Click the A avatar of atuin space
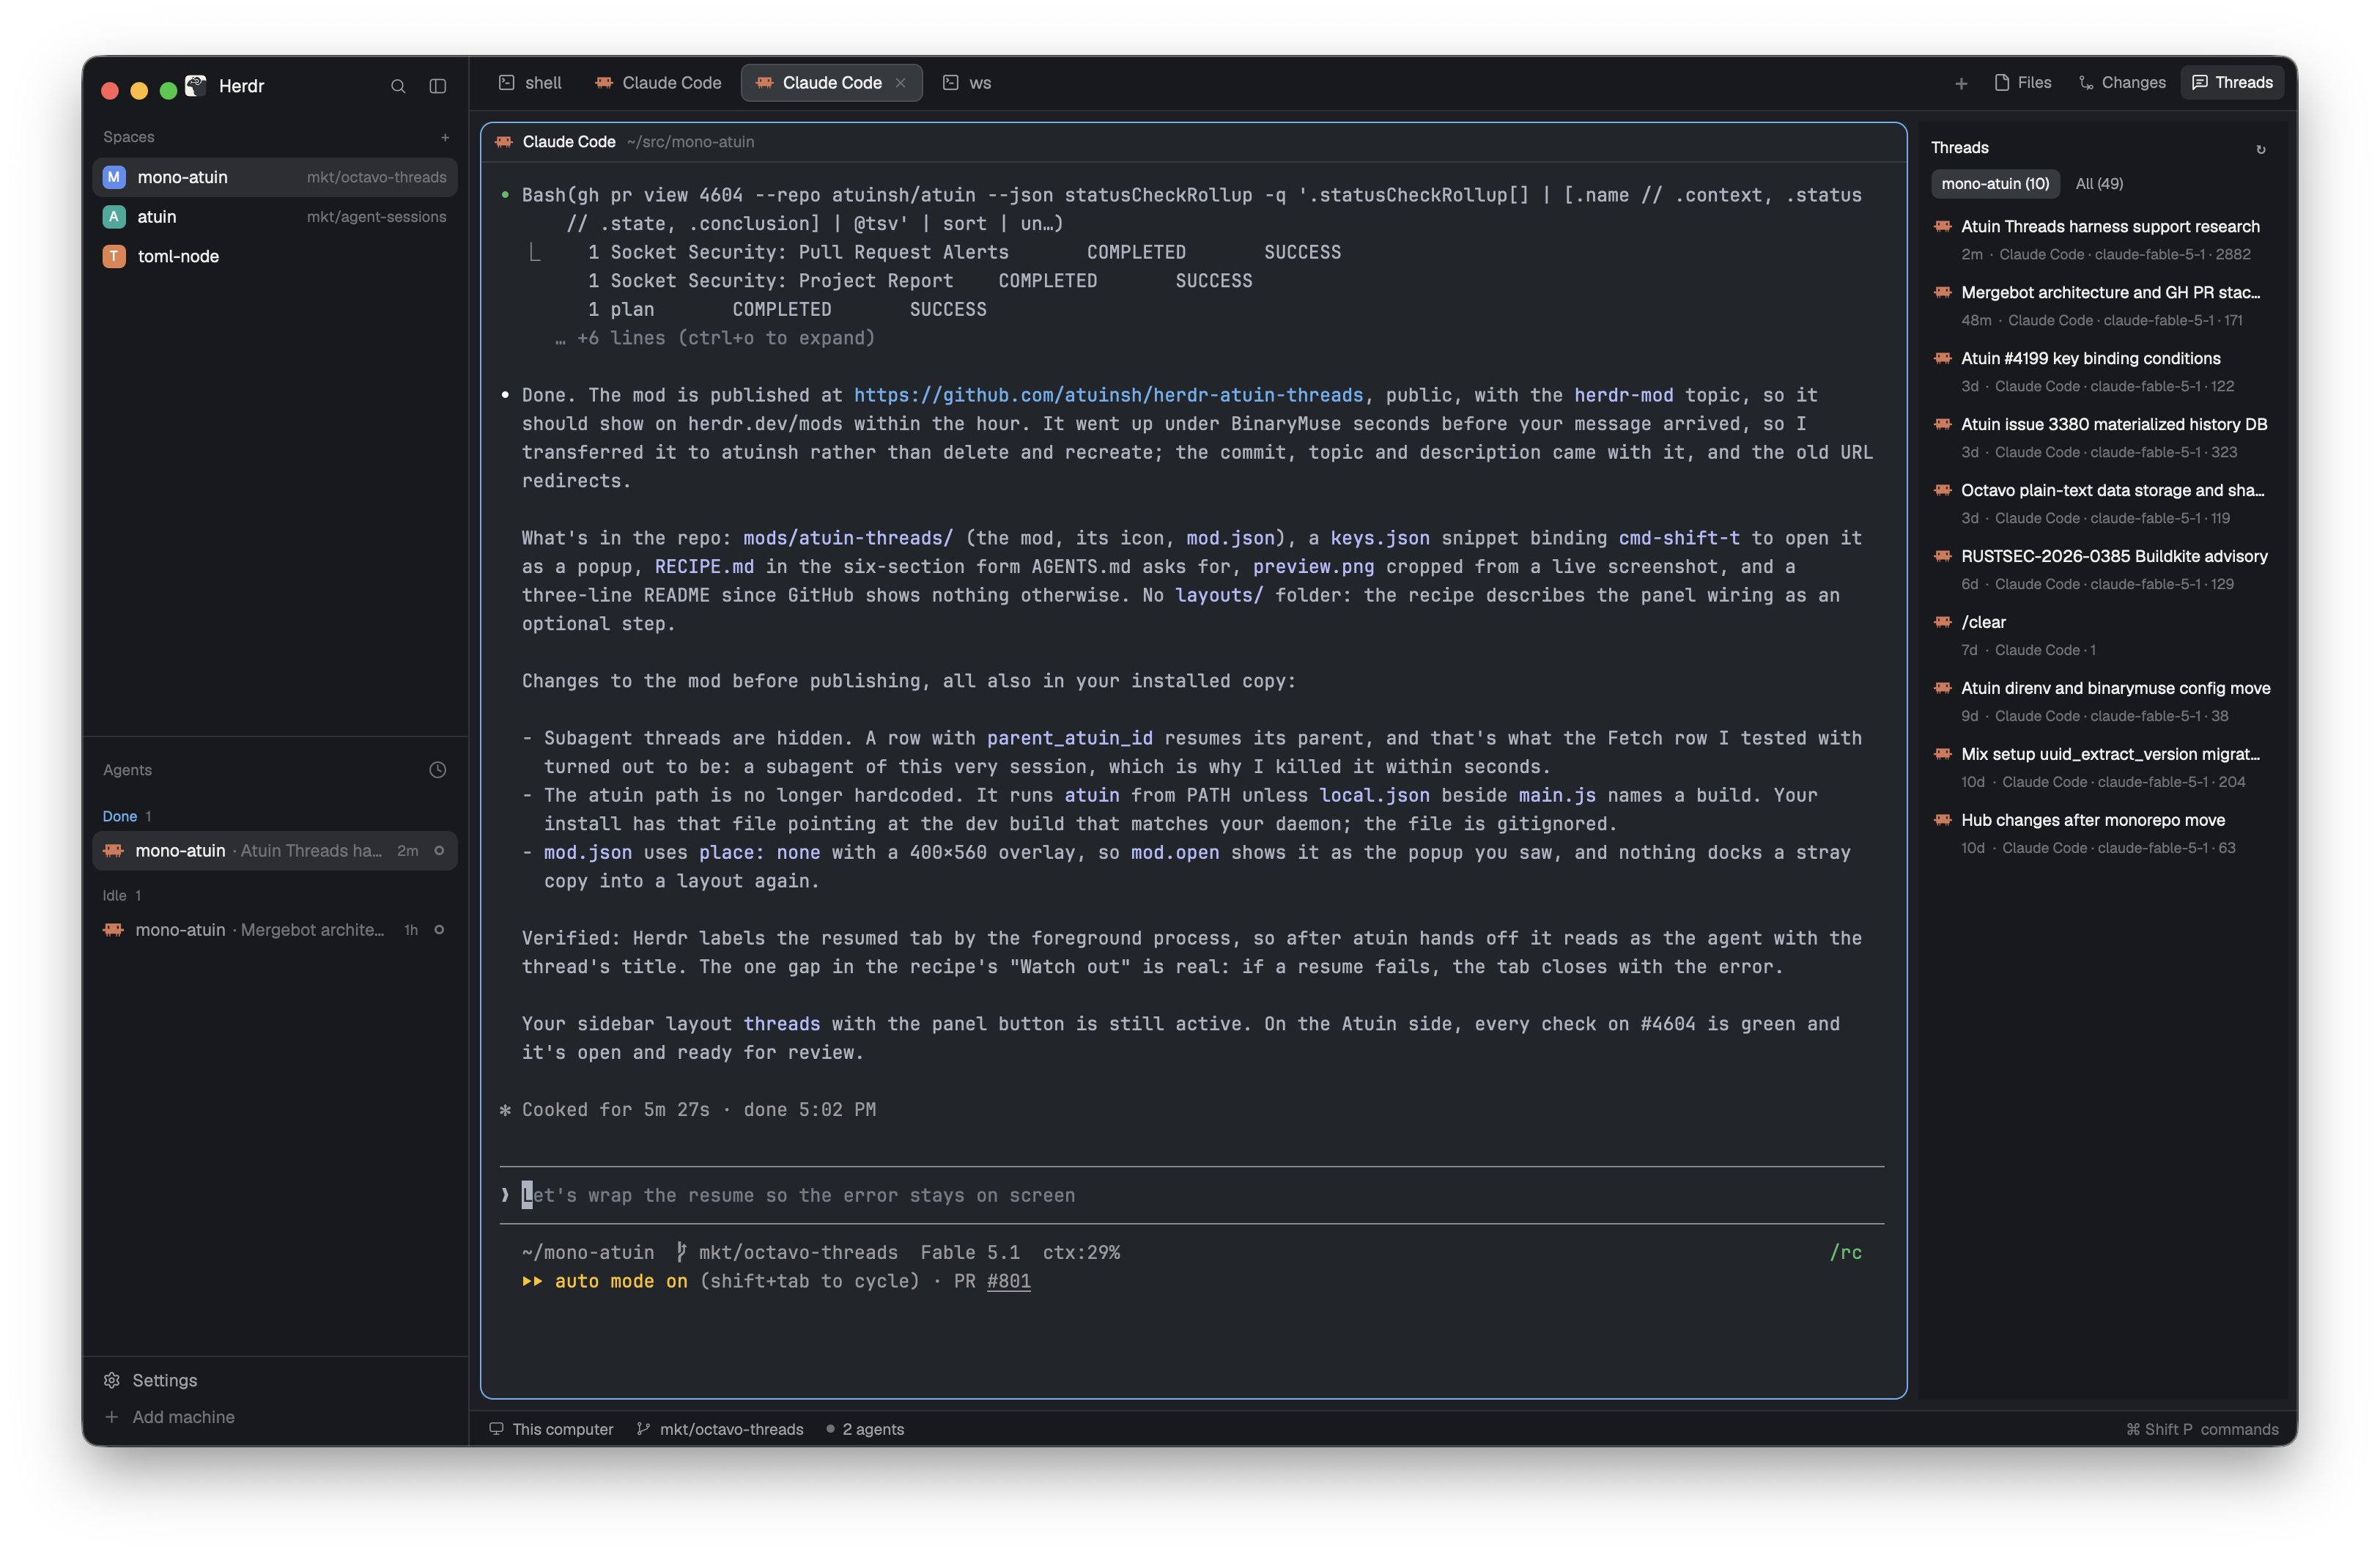Image resolution: width=2380 pixels, height=1555 pixels. click(114, 217)
